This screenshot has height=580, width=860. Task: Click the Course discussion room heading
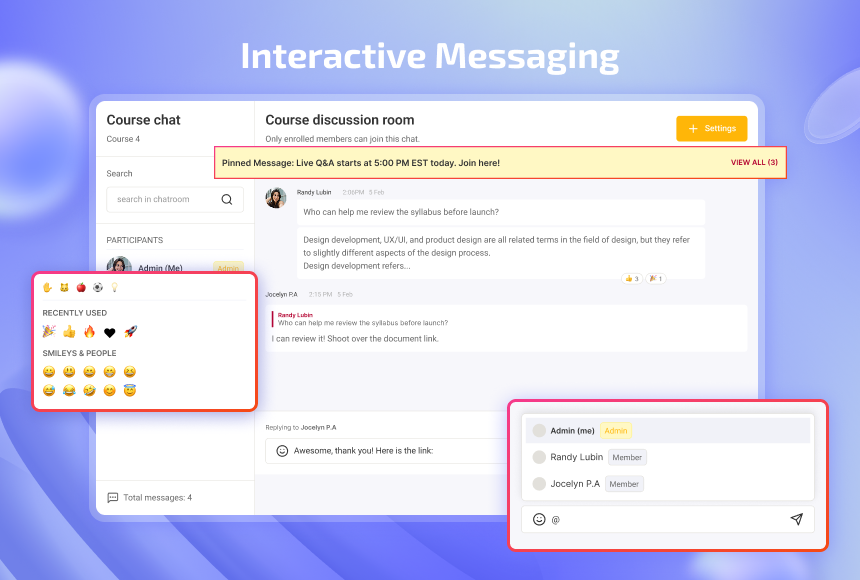[340, 120]
